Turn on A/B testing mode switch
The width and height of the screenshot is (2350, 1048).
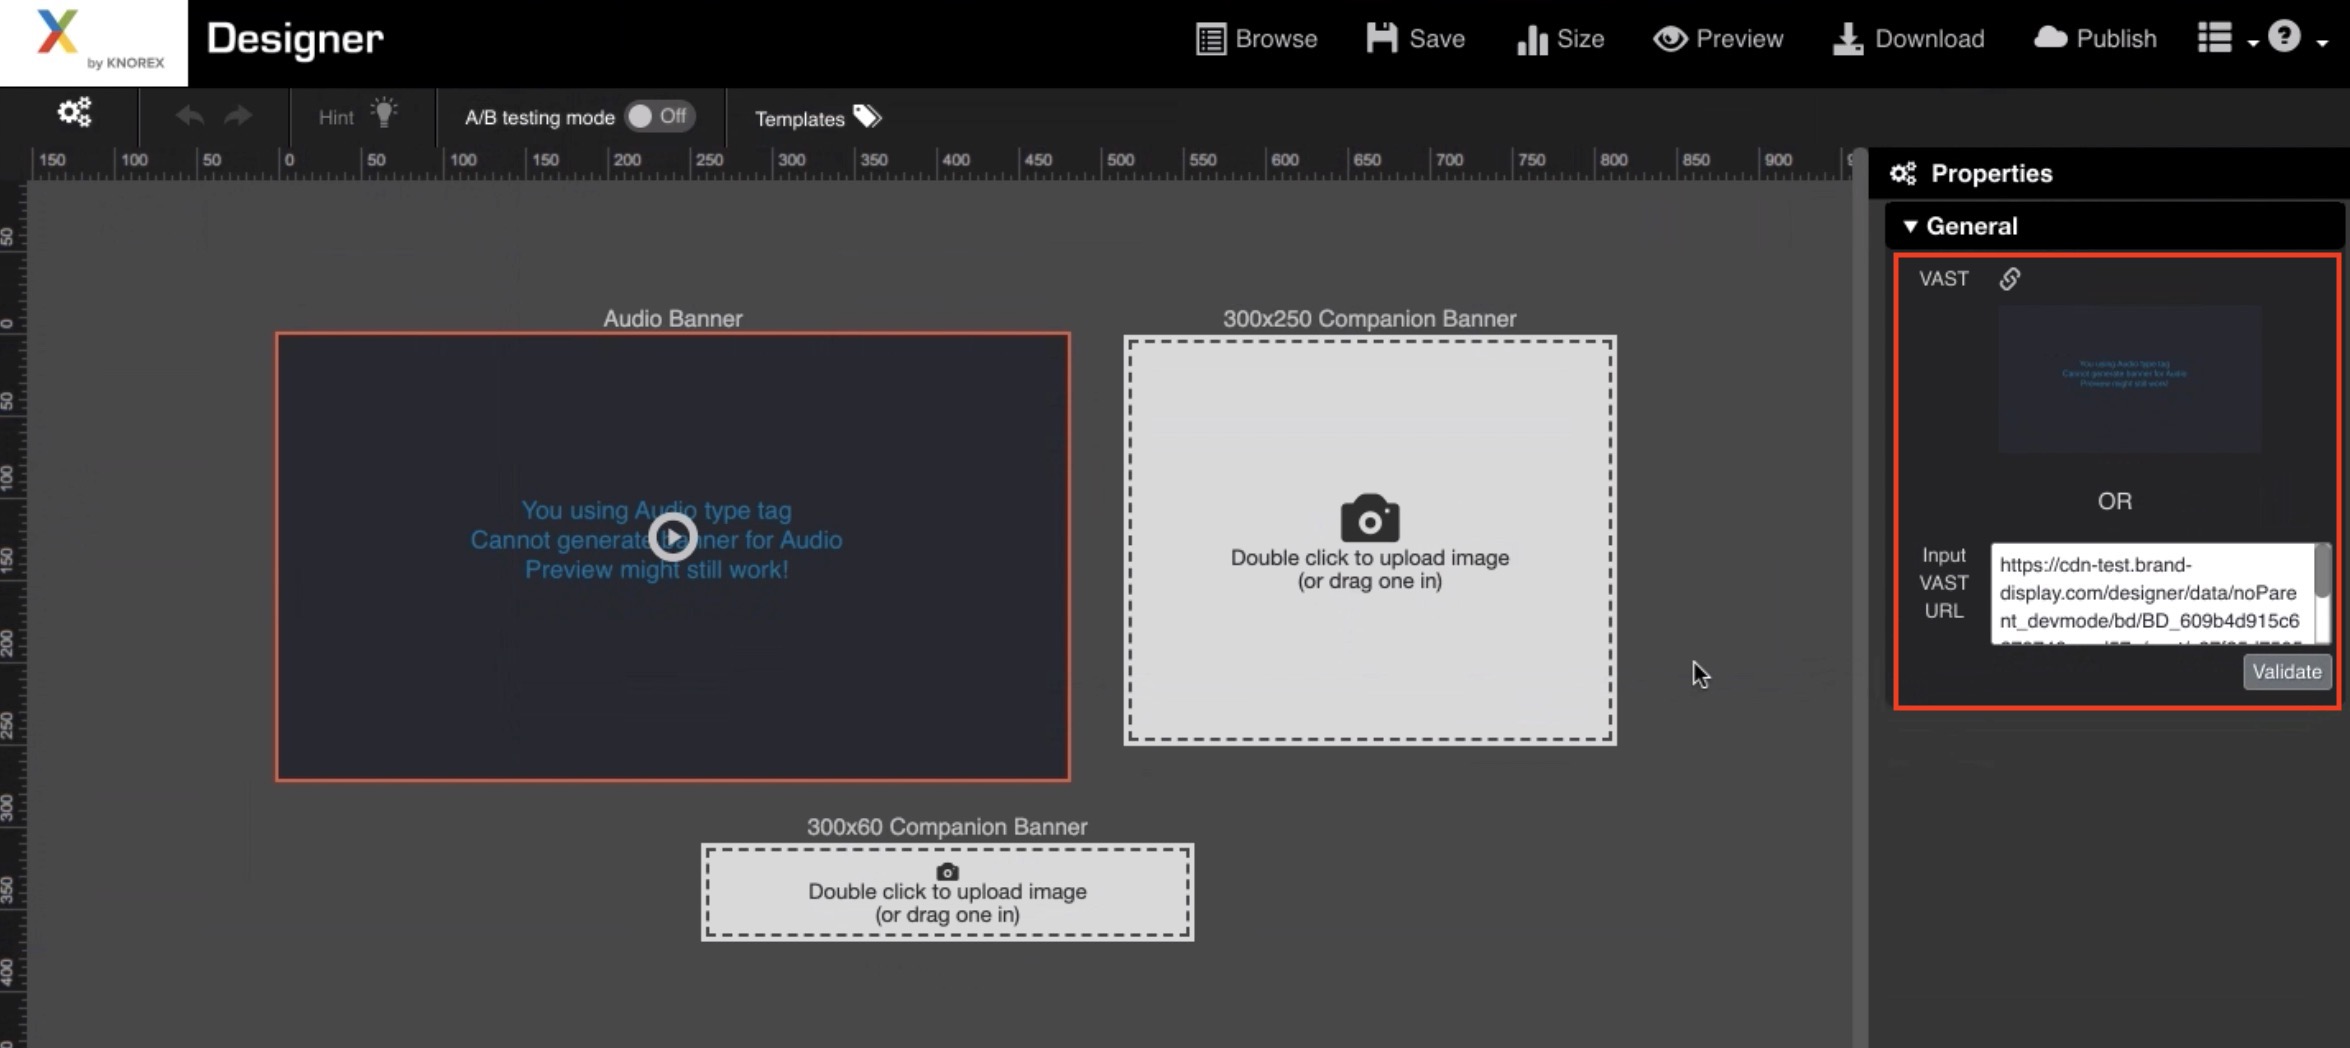[x=659, y=116]
